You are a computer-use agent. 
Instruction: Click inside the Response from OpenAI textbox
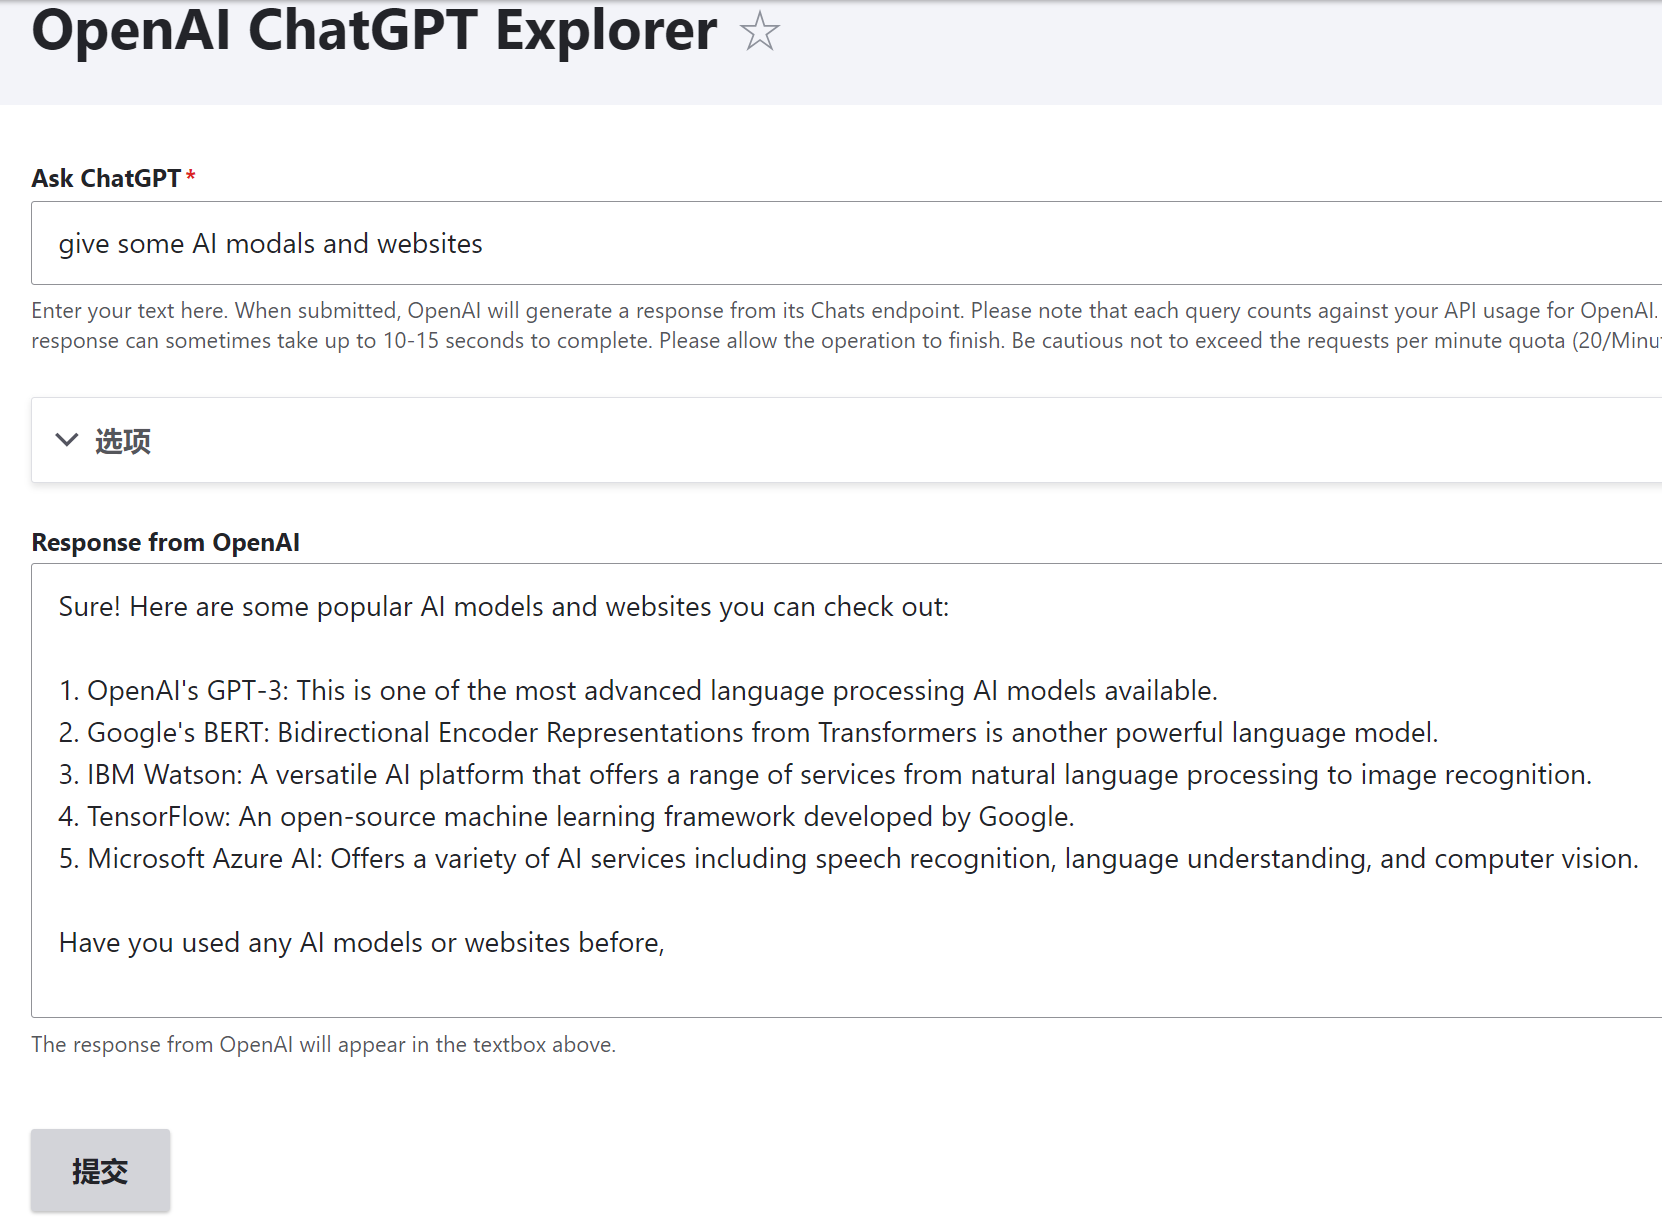pyautogui.click(x=847, y=790)
